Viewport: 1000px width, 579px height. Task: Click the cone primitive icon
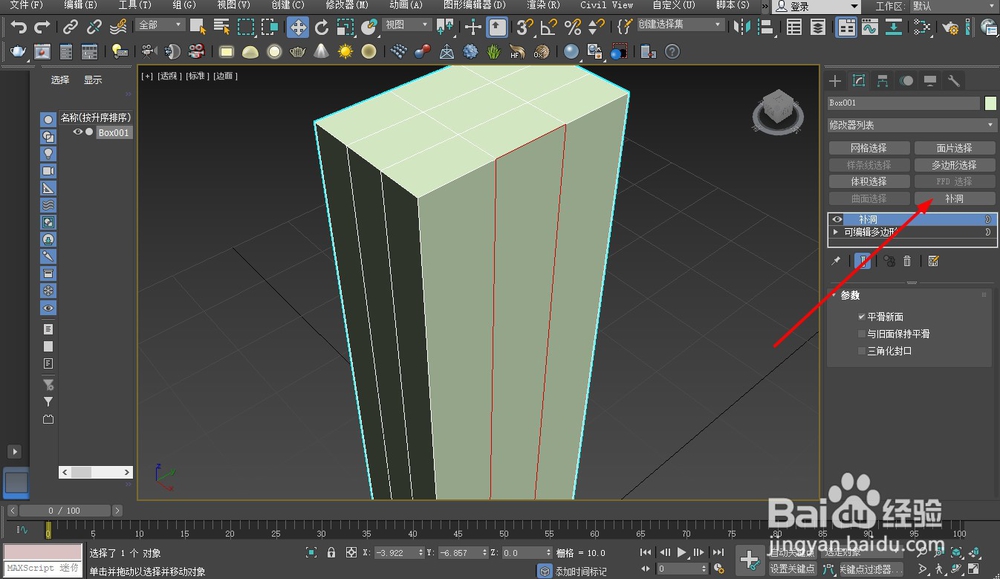[321, 51]
